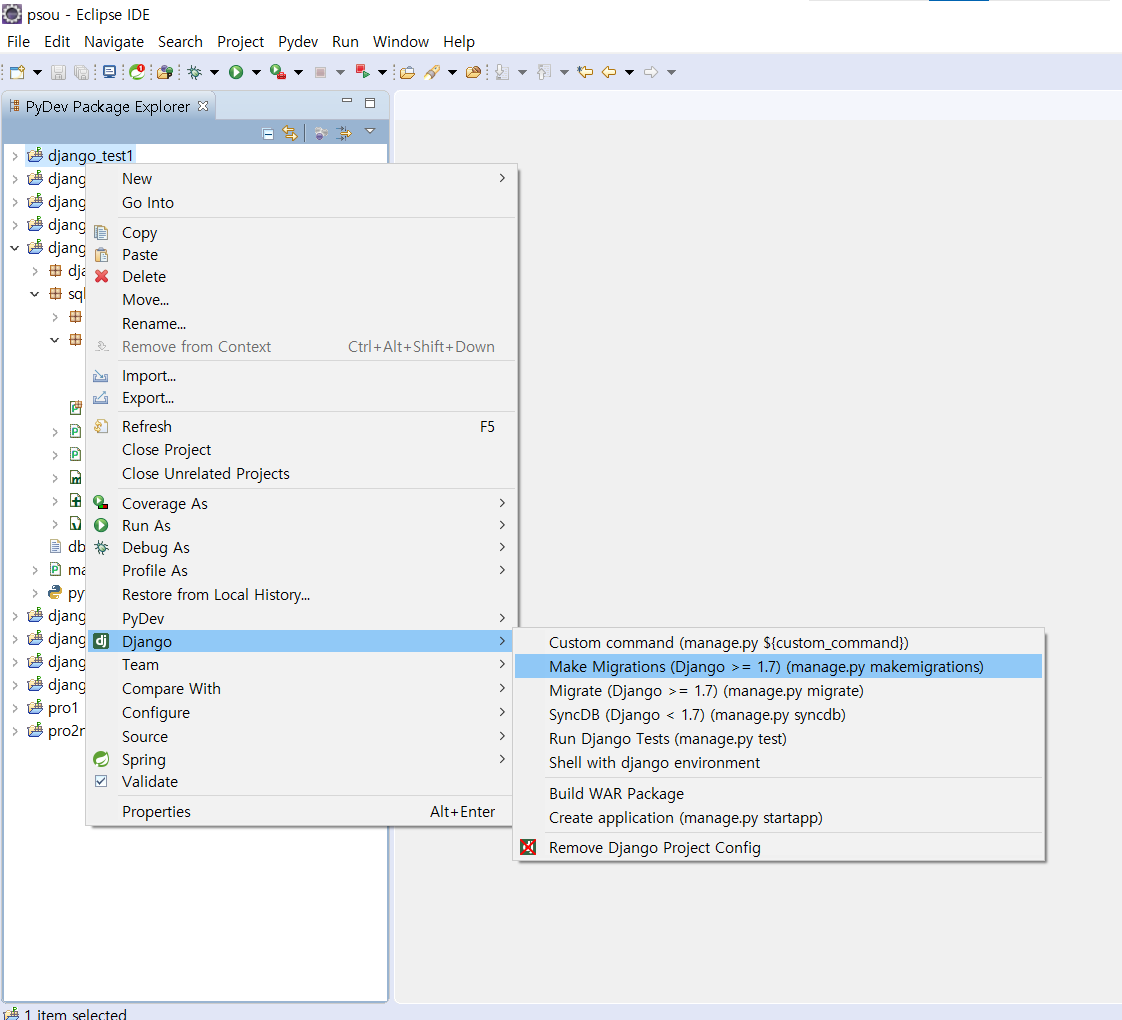The height and width of the screenshot is (1020, 1122).
Task: Open the Window menu
Action: coord(401,42)
